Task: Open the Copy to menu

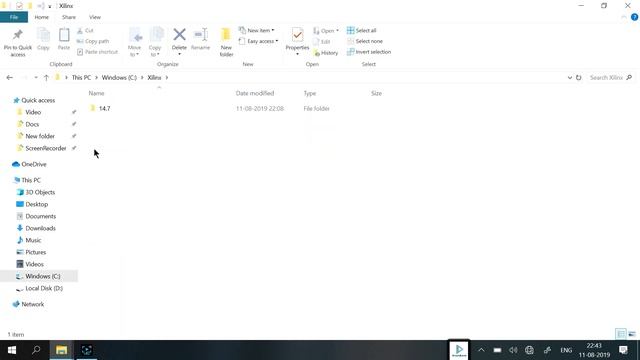Action: [156, 42]
